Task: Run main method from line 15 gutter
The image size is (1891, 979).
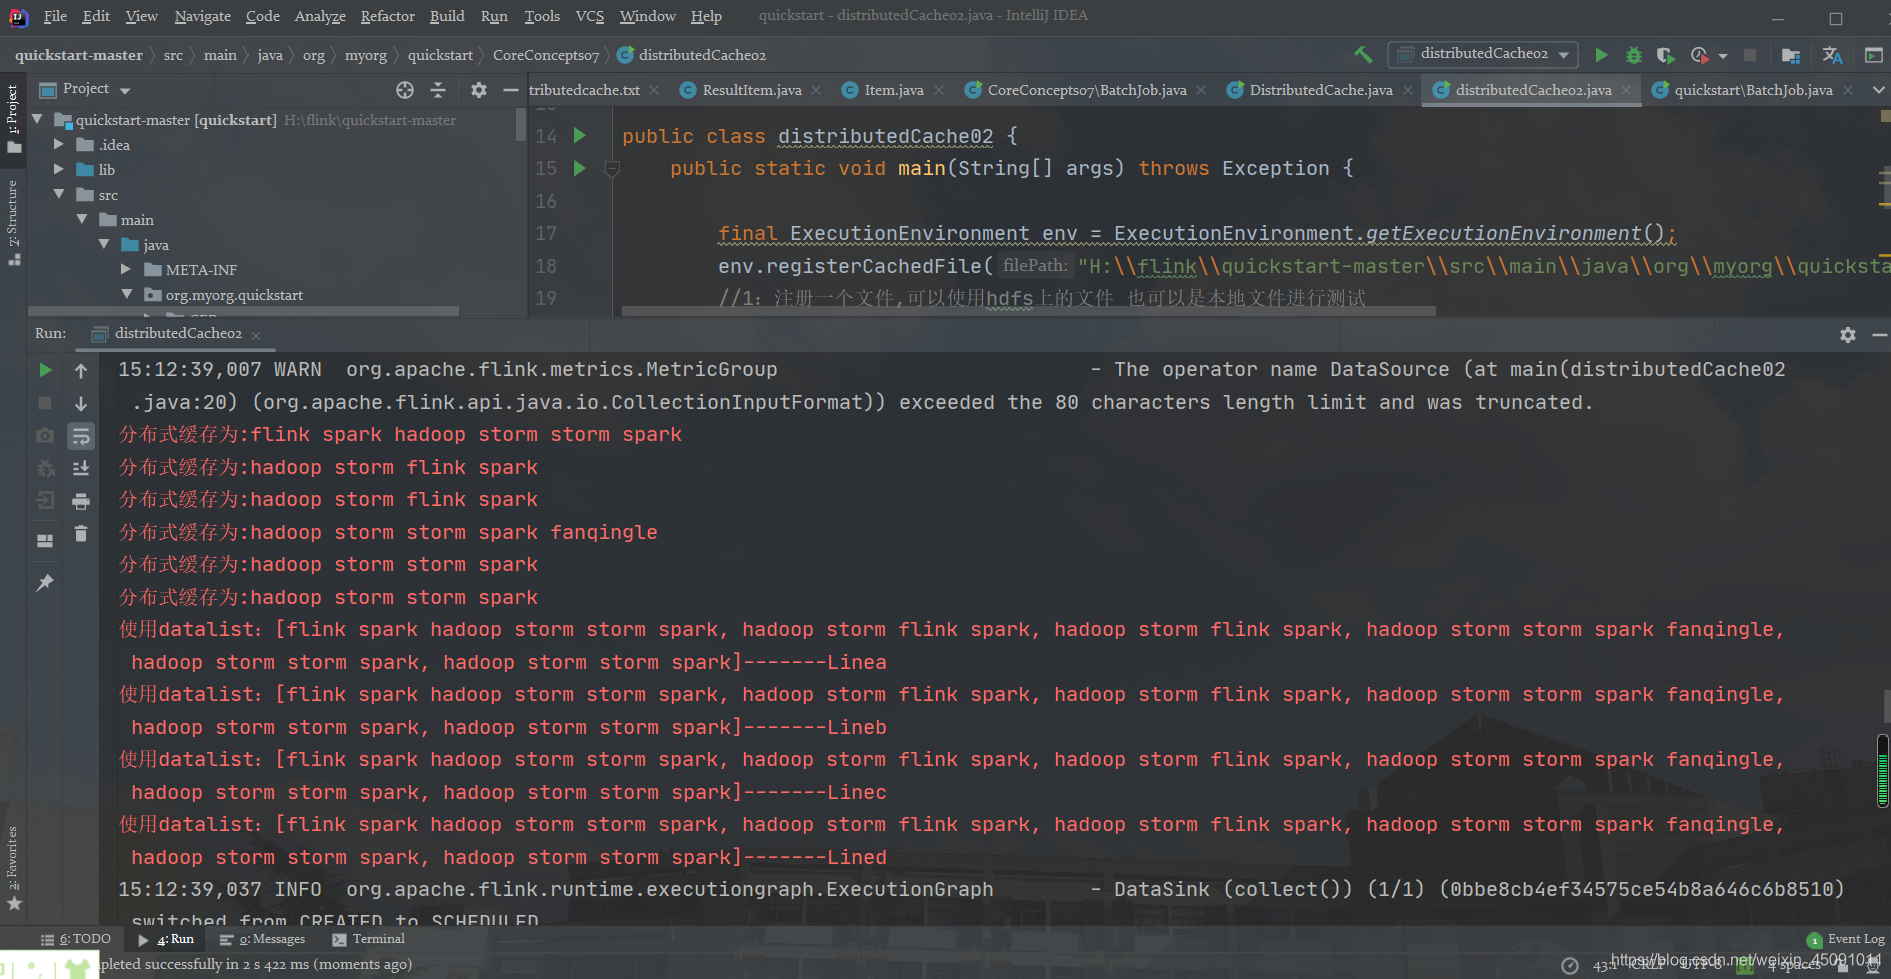Action: tap(579, 168)
